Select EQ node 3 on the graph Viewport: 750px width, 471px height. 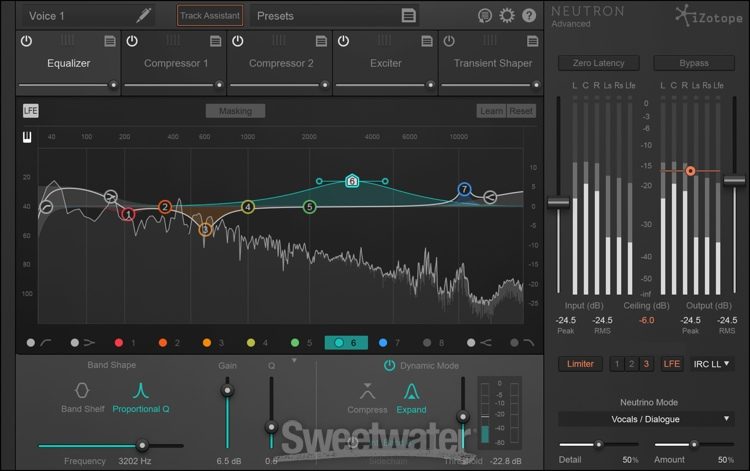pyautogui.click(x=205, y=230)
